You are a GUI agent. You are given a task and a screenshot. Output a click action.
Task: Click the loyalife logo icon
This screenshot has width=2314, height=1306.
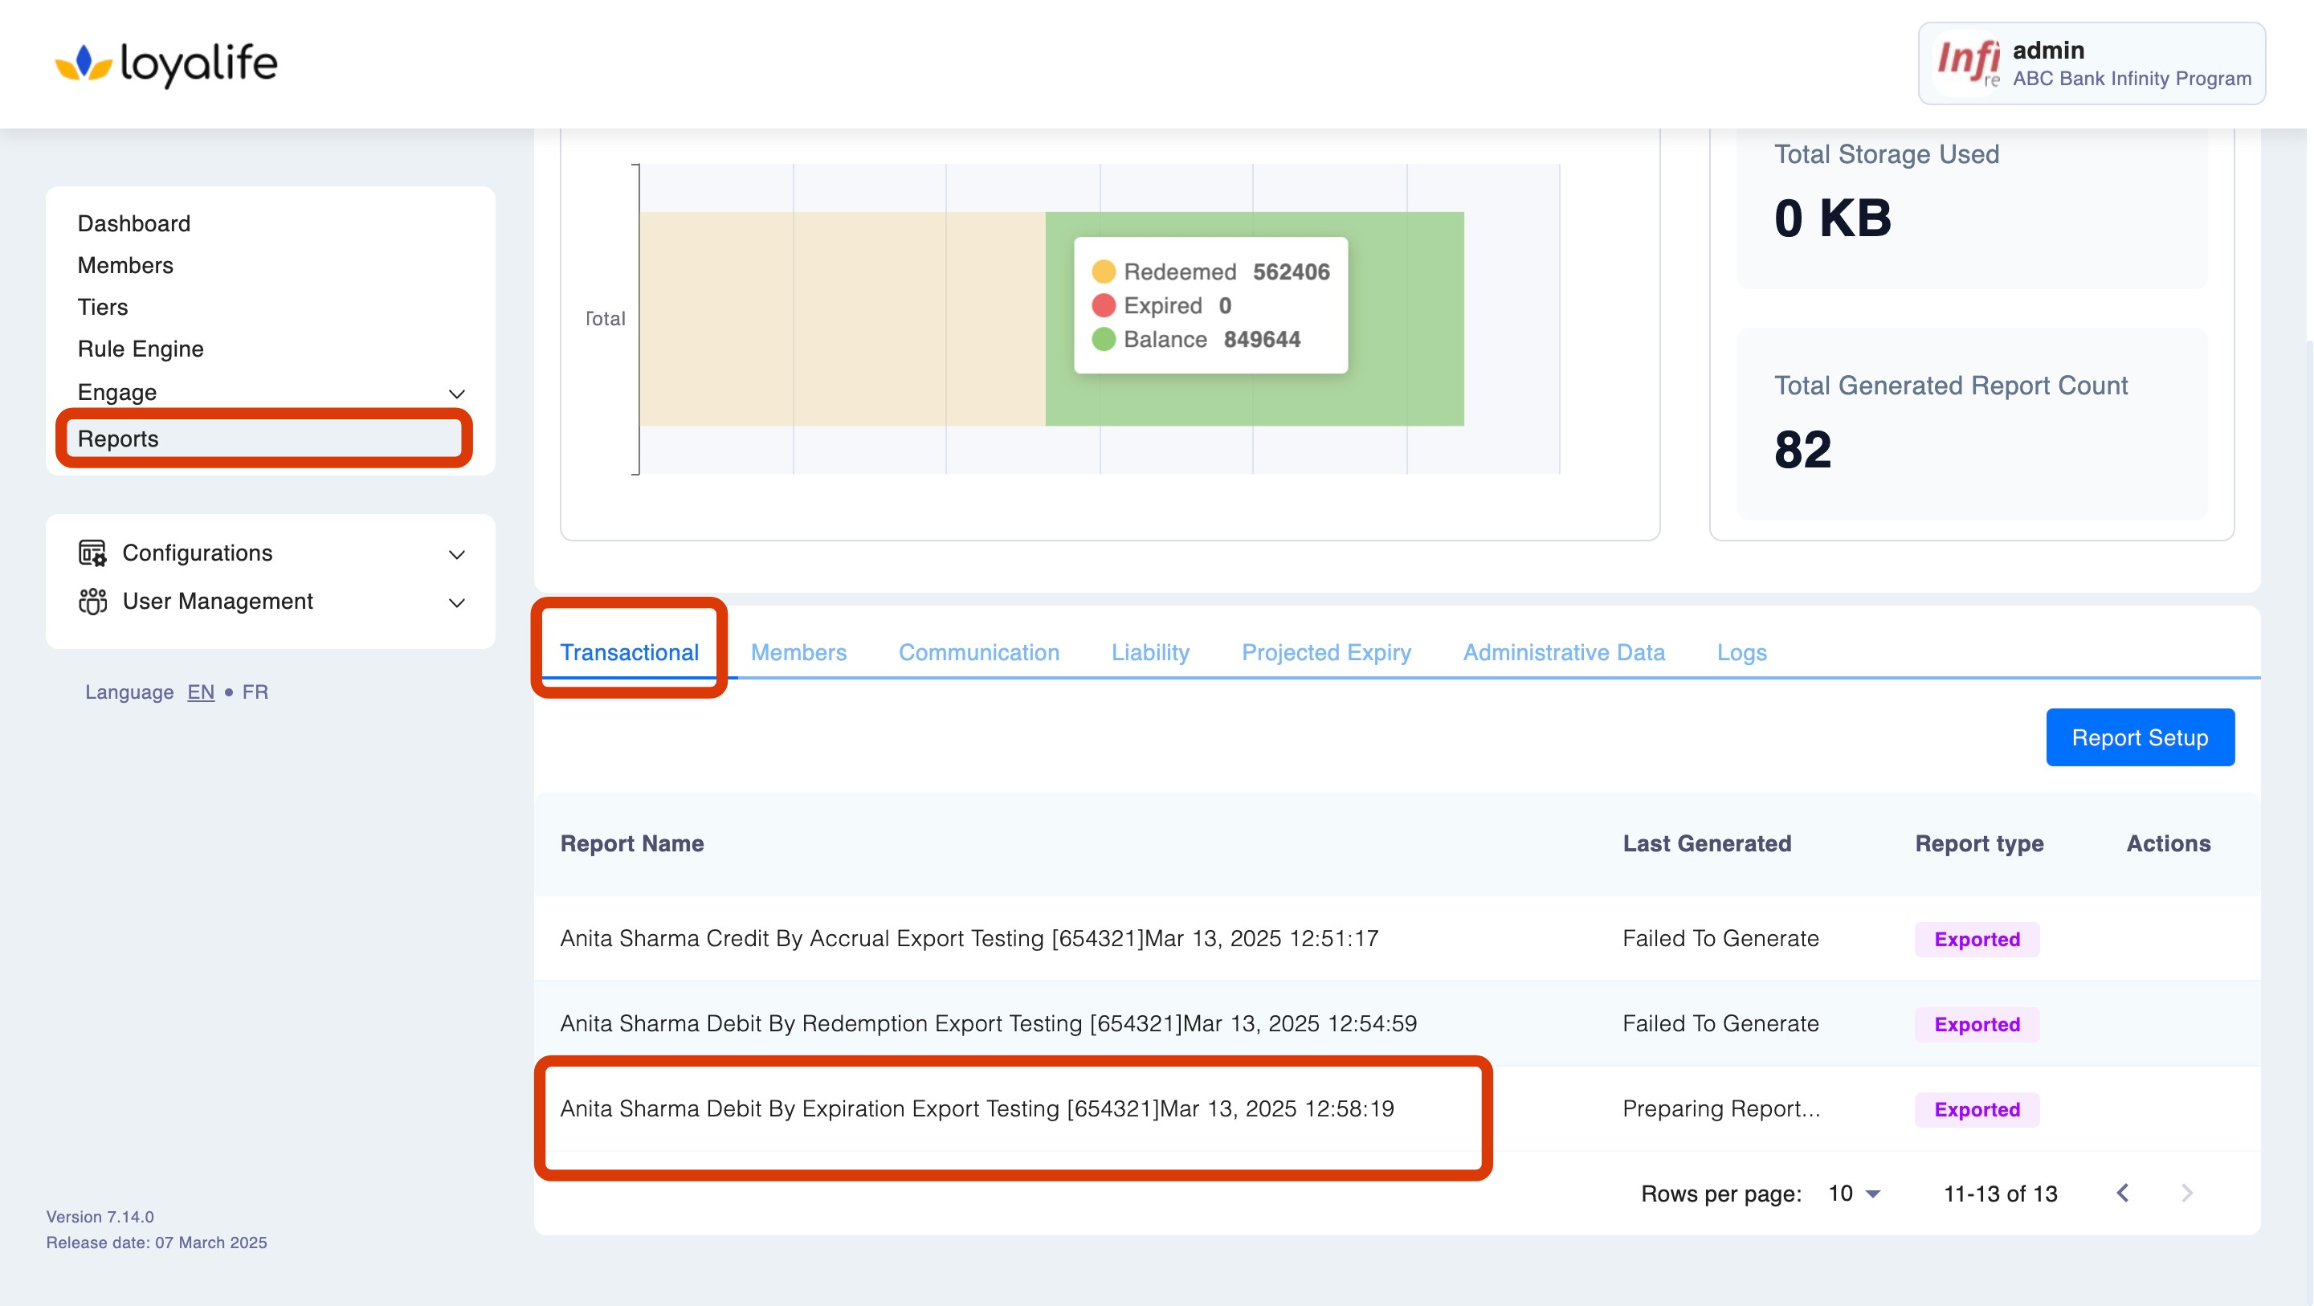point(83,63)
